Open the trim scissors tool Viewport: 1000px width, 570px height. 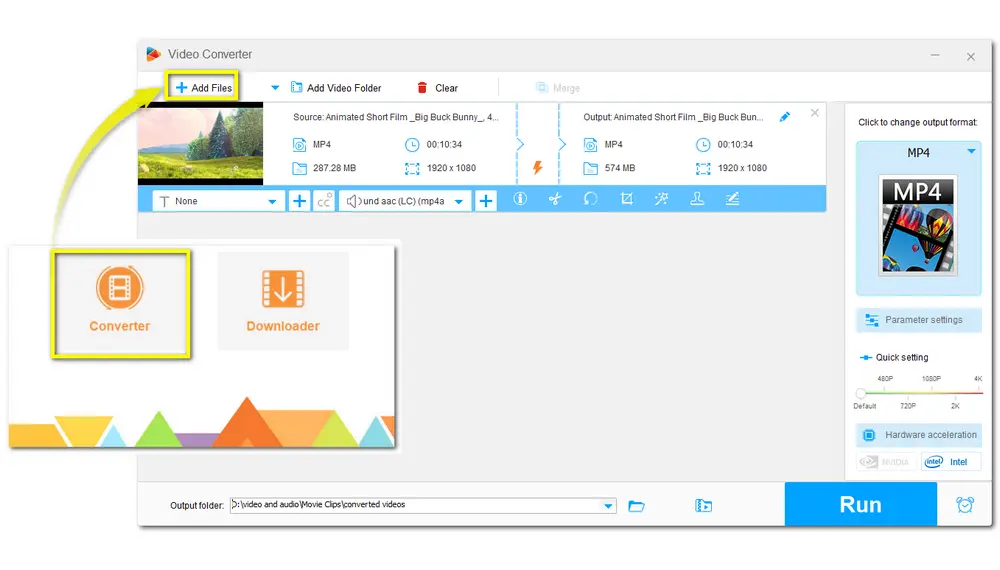(x=555, y=199)
